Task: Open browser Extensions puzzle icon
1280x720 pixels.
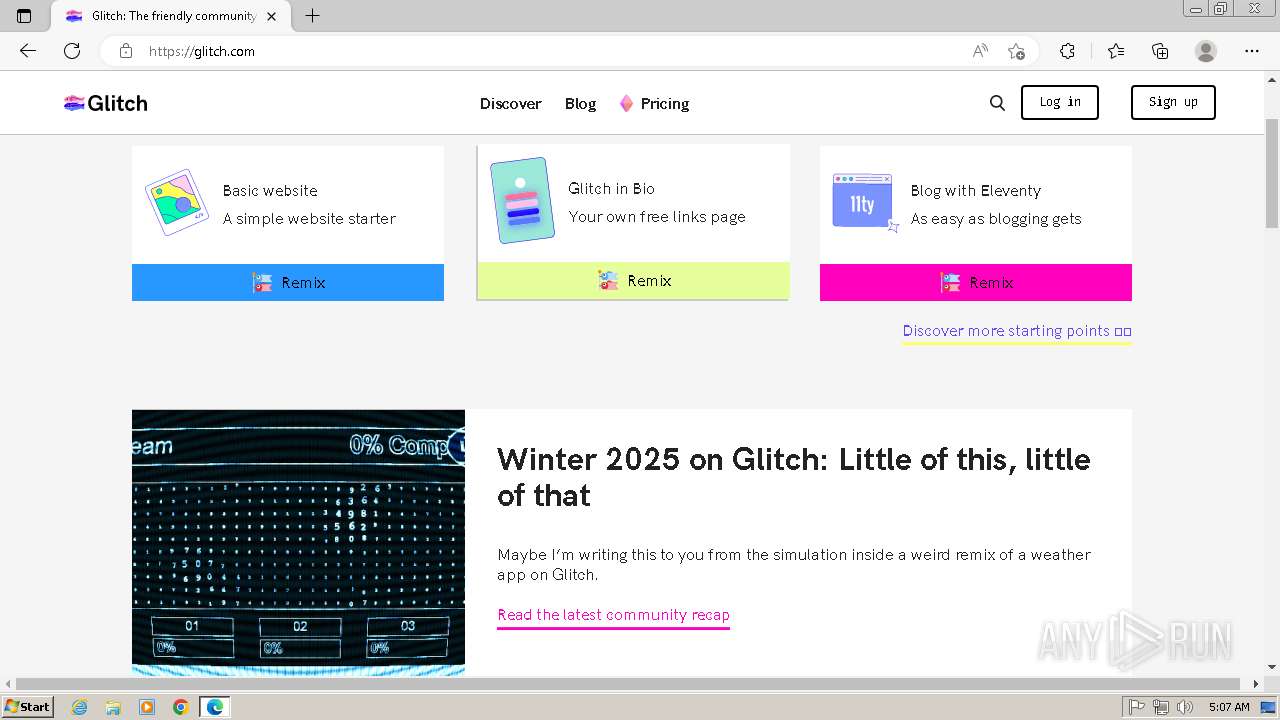Action: (x=1067, y=51)
